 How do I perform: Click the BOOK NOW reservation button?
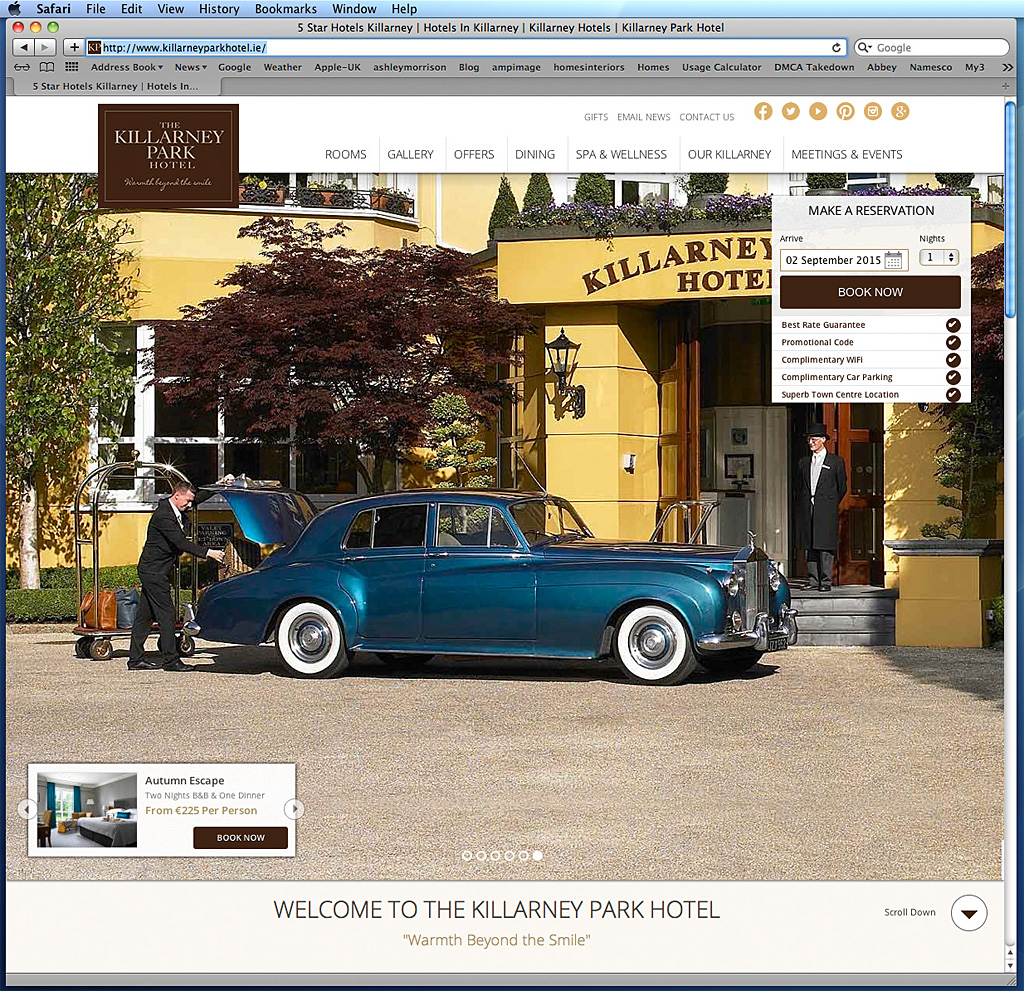click(869, 292)
